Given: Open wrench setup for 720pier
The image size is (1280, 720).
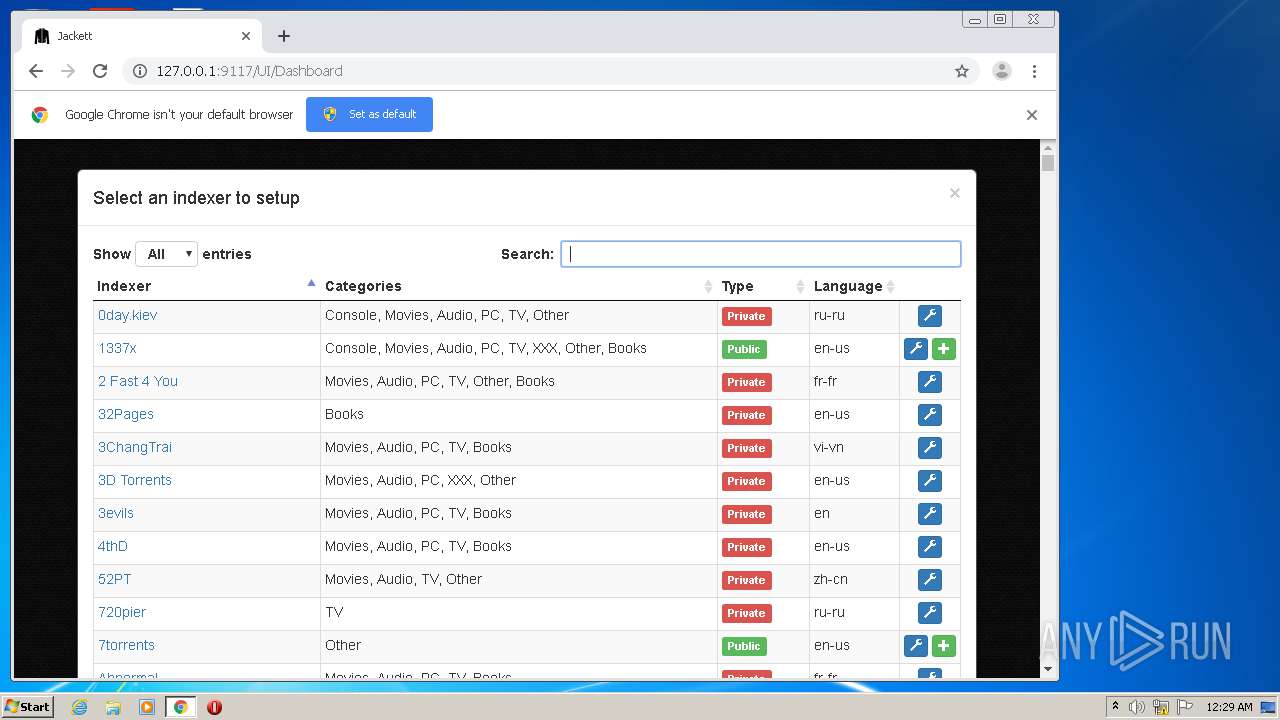Looking at the screenshot, I should point(930,613).
